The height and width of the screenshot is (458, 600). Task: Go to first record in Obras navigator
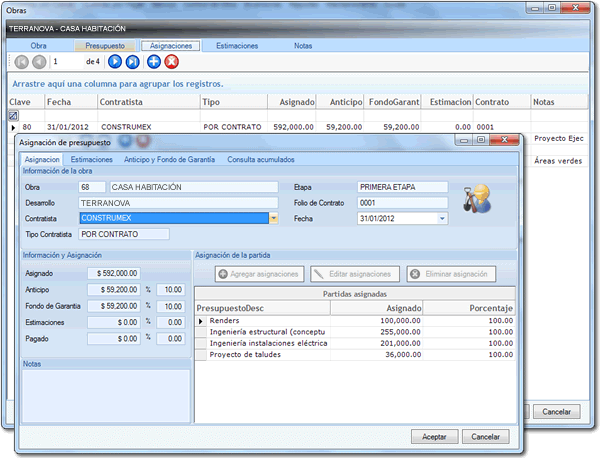coord(21,62)
